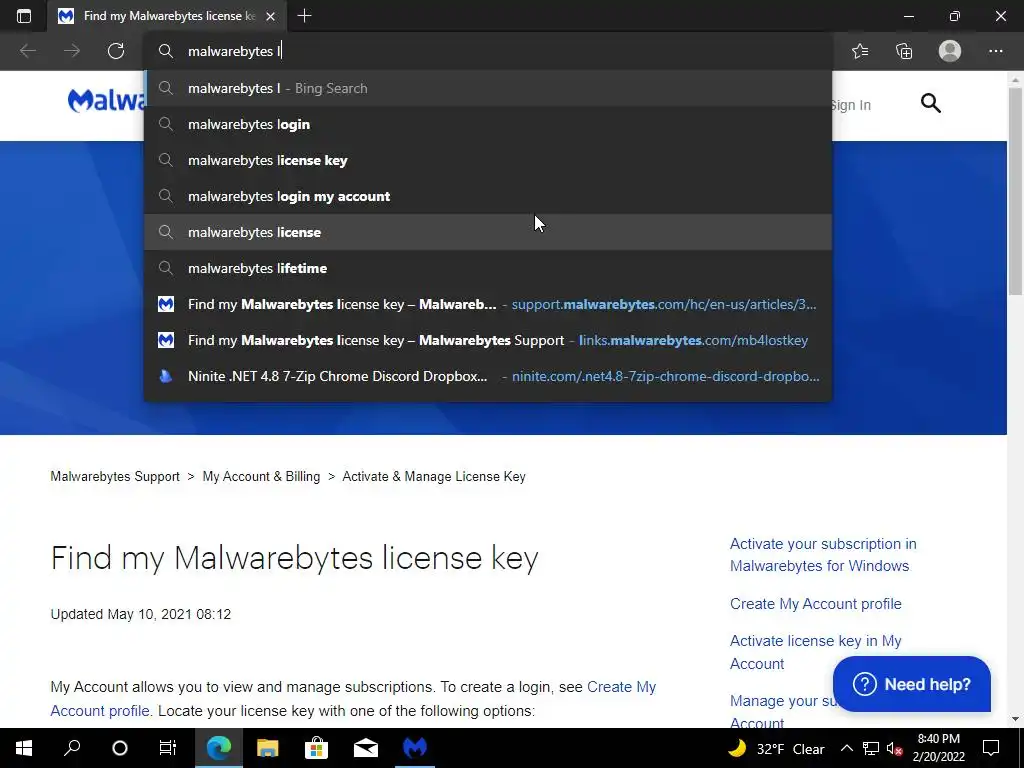Open the notification center icon
1024x768 pixels.
pos(991,748)
